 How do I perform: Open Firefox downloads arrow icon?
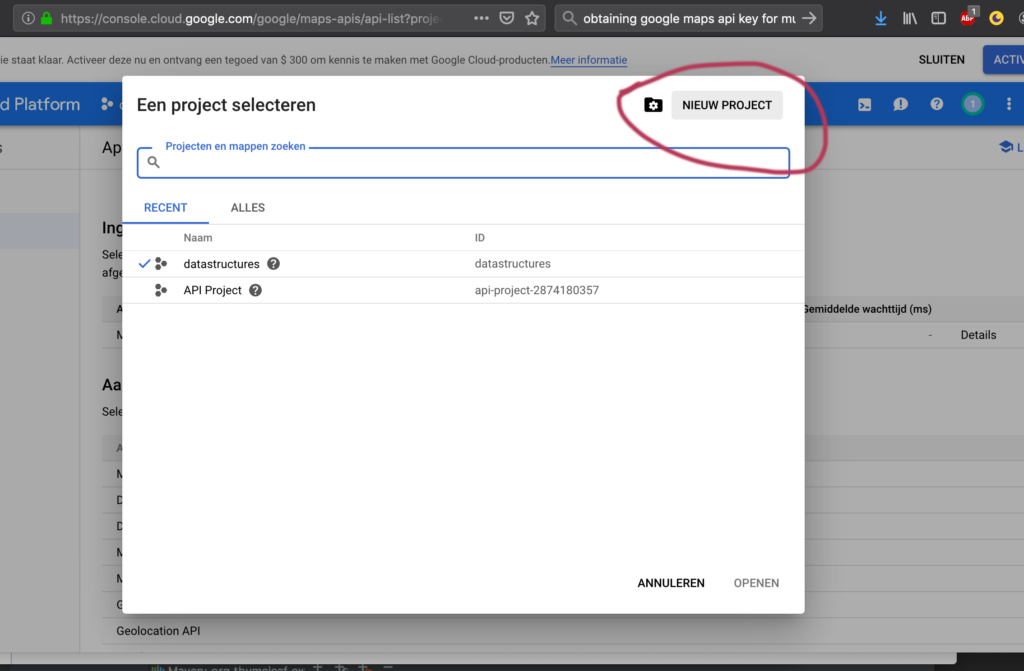(881, 18)
